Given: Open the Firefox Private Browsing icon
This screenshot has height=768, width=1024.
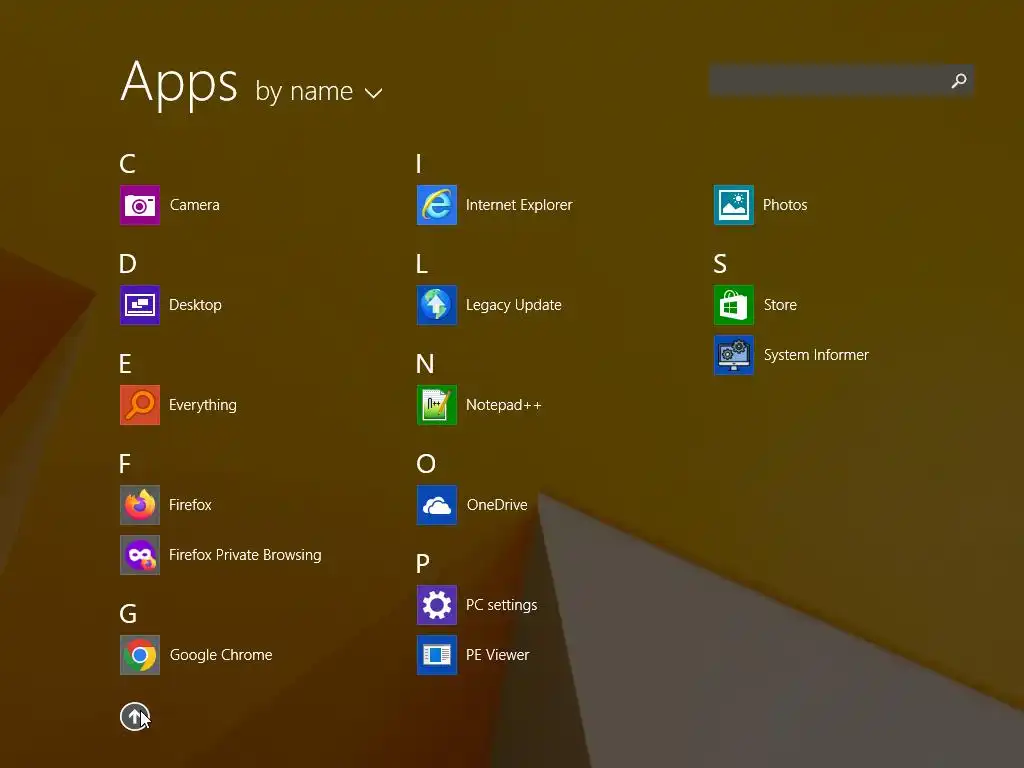Looking at the screenshot, I should click(140, 555).
